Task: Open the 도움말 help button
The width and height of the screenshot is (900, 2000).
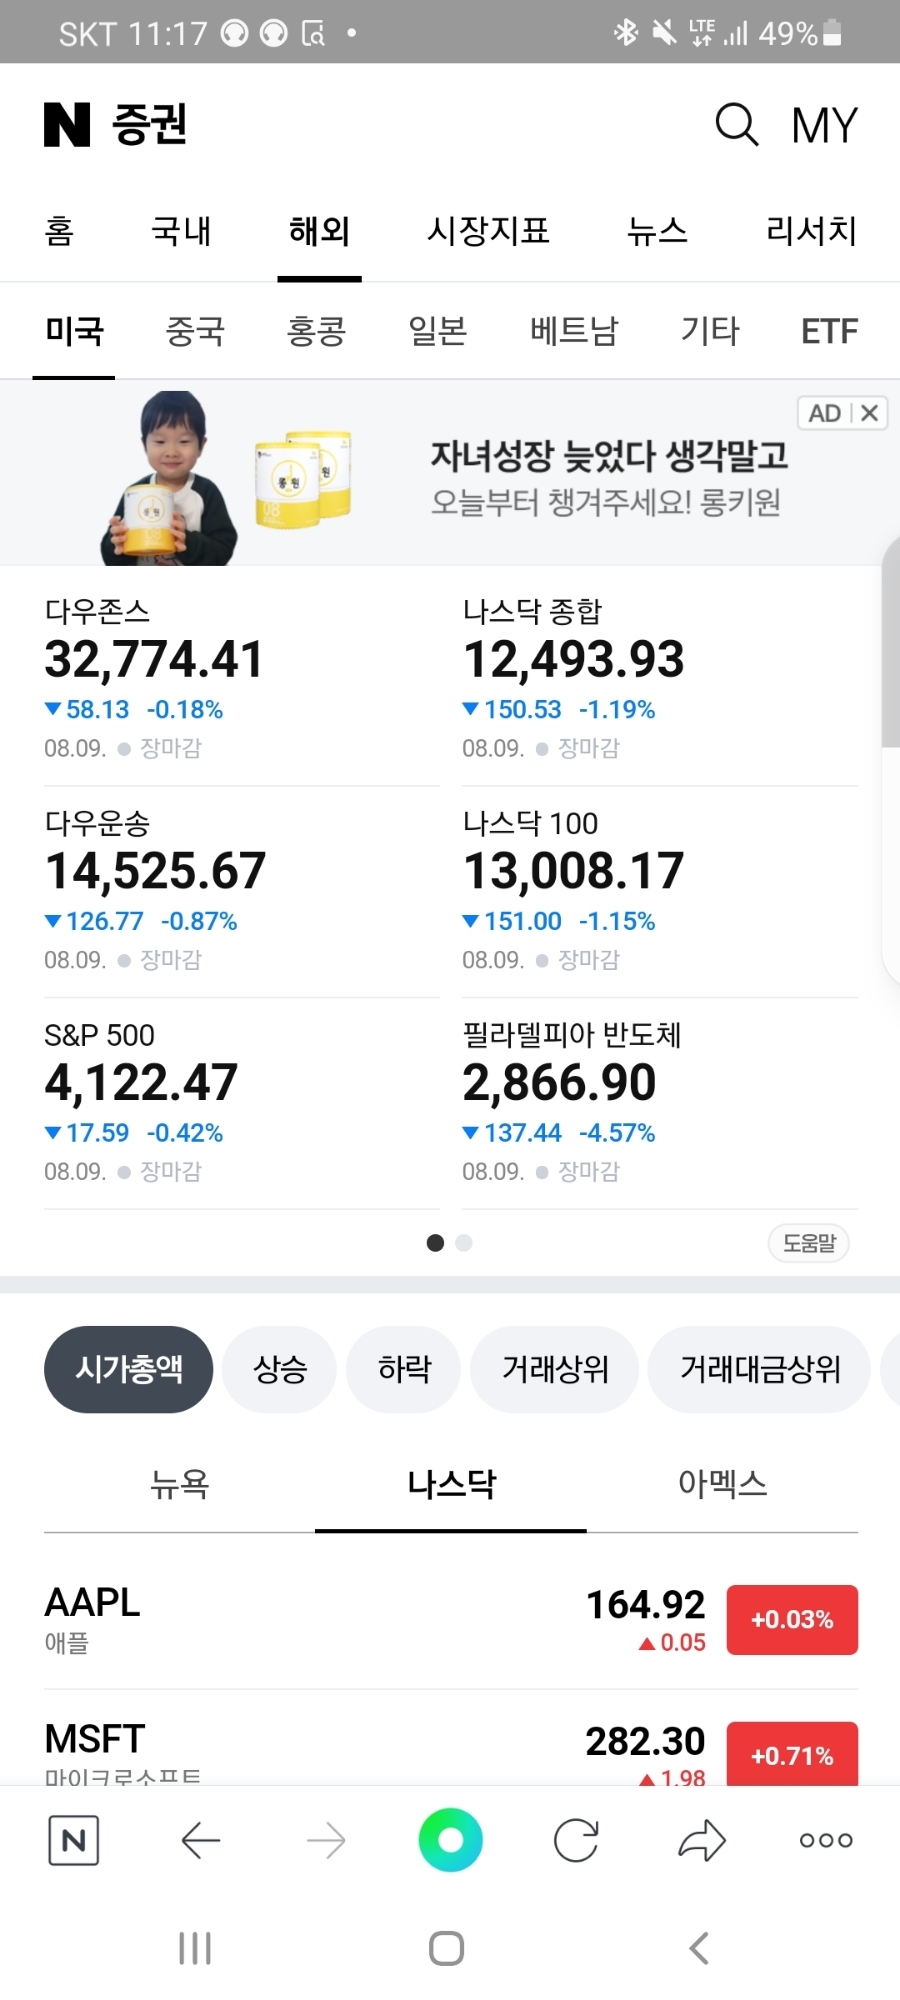Action: tap(809, 1243)
